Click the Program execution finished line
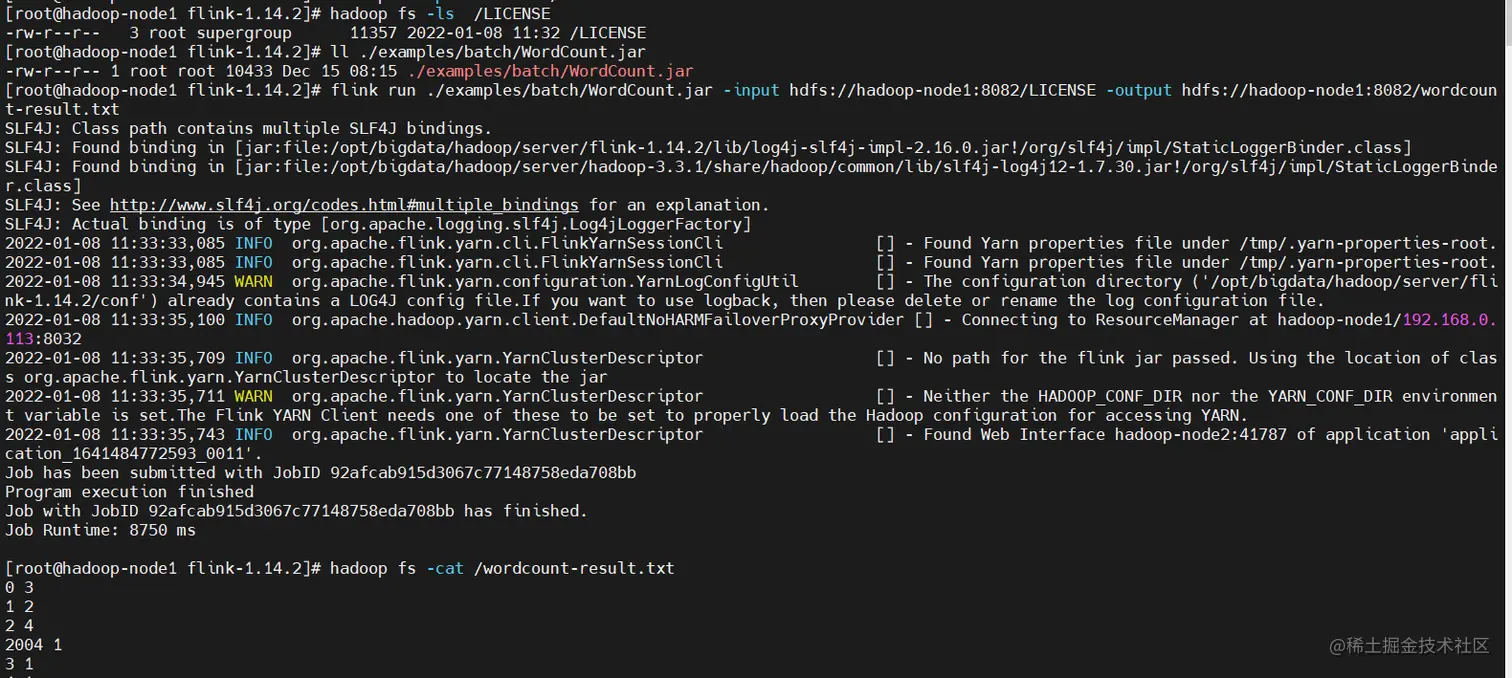The height and width of the screenshot is (678, 1512). point(130,492)
